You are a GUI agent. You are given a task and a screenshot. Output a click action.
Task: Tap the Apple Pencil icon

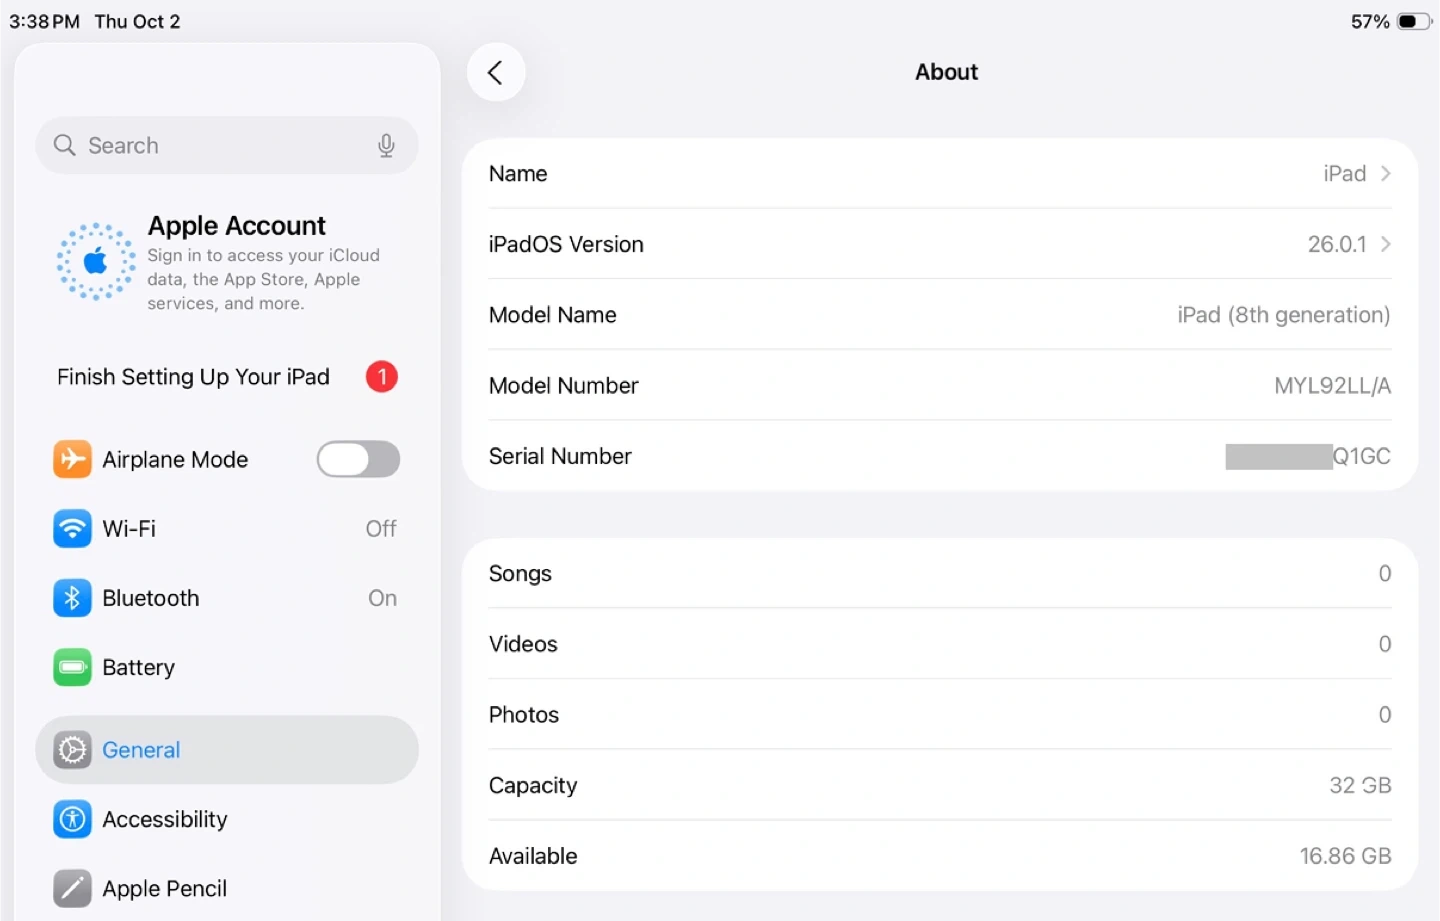72,888
